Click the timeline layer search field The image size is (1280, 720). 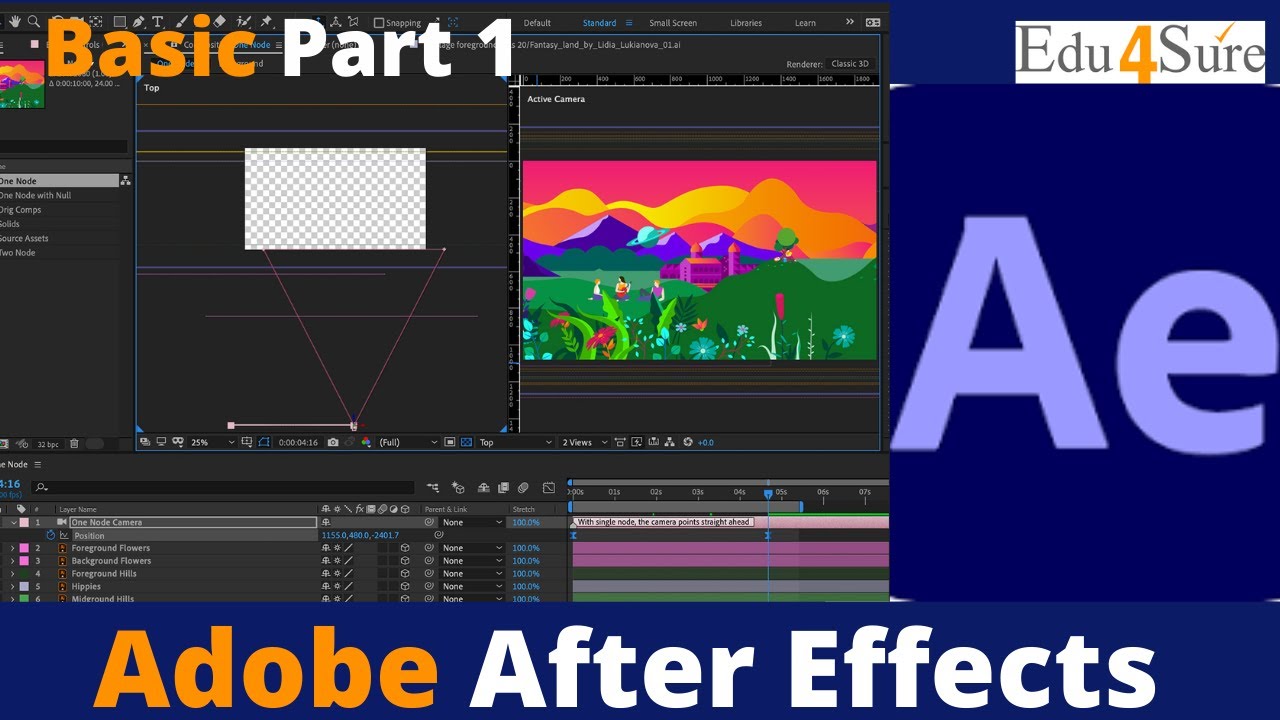(x=222, y=488)
